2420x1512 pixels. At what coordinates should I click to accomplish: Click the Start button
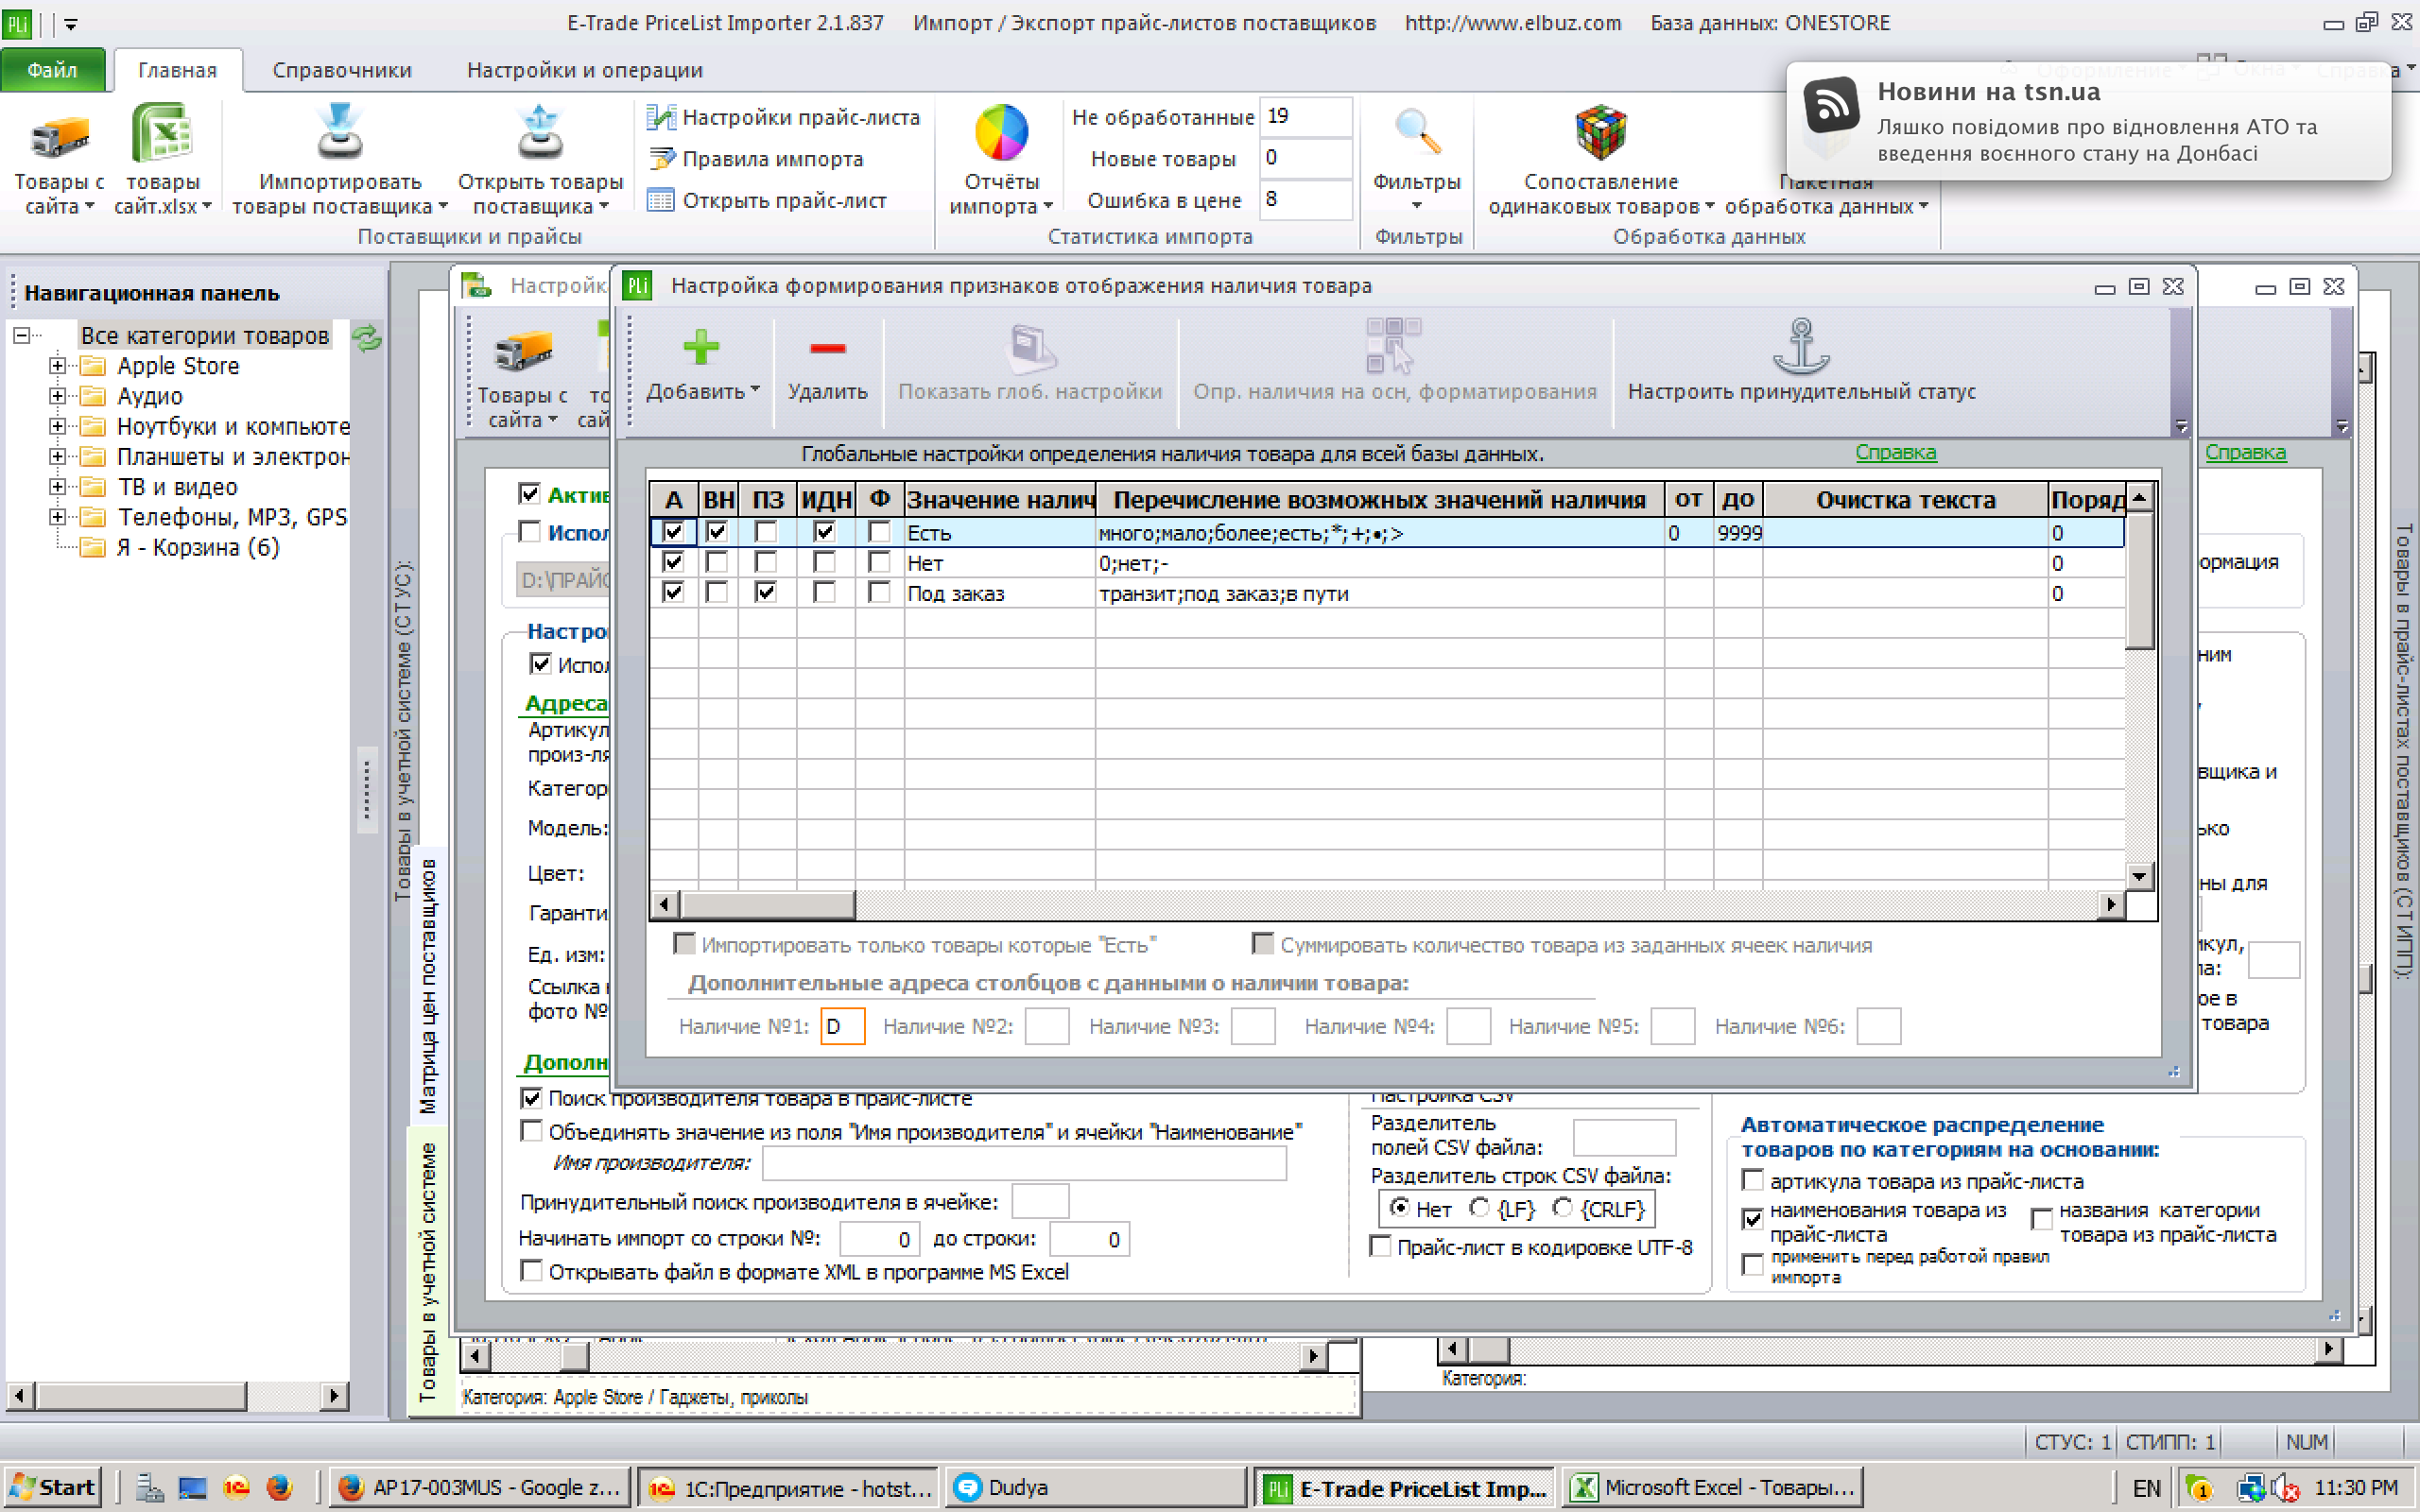click(x=53, y=1487)
